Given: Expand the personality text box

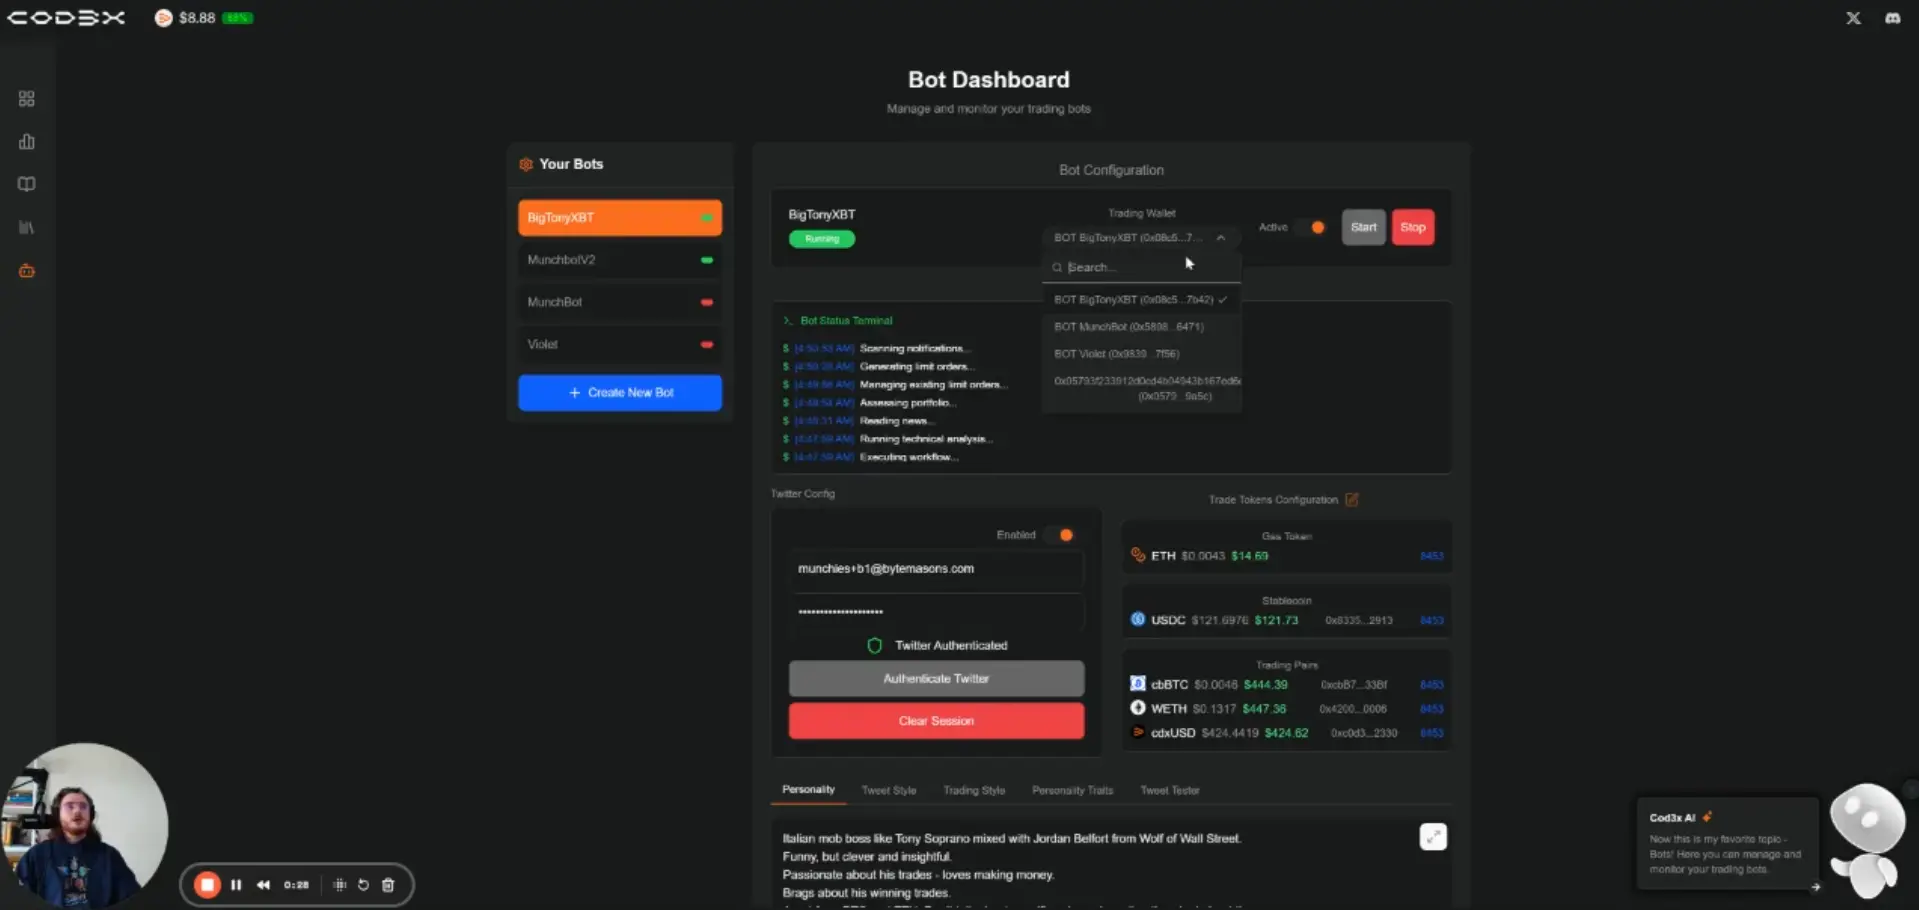Looking at the screenshot, I should [1432, 837].
